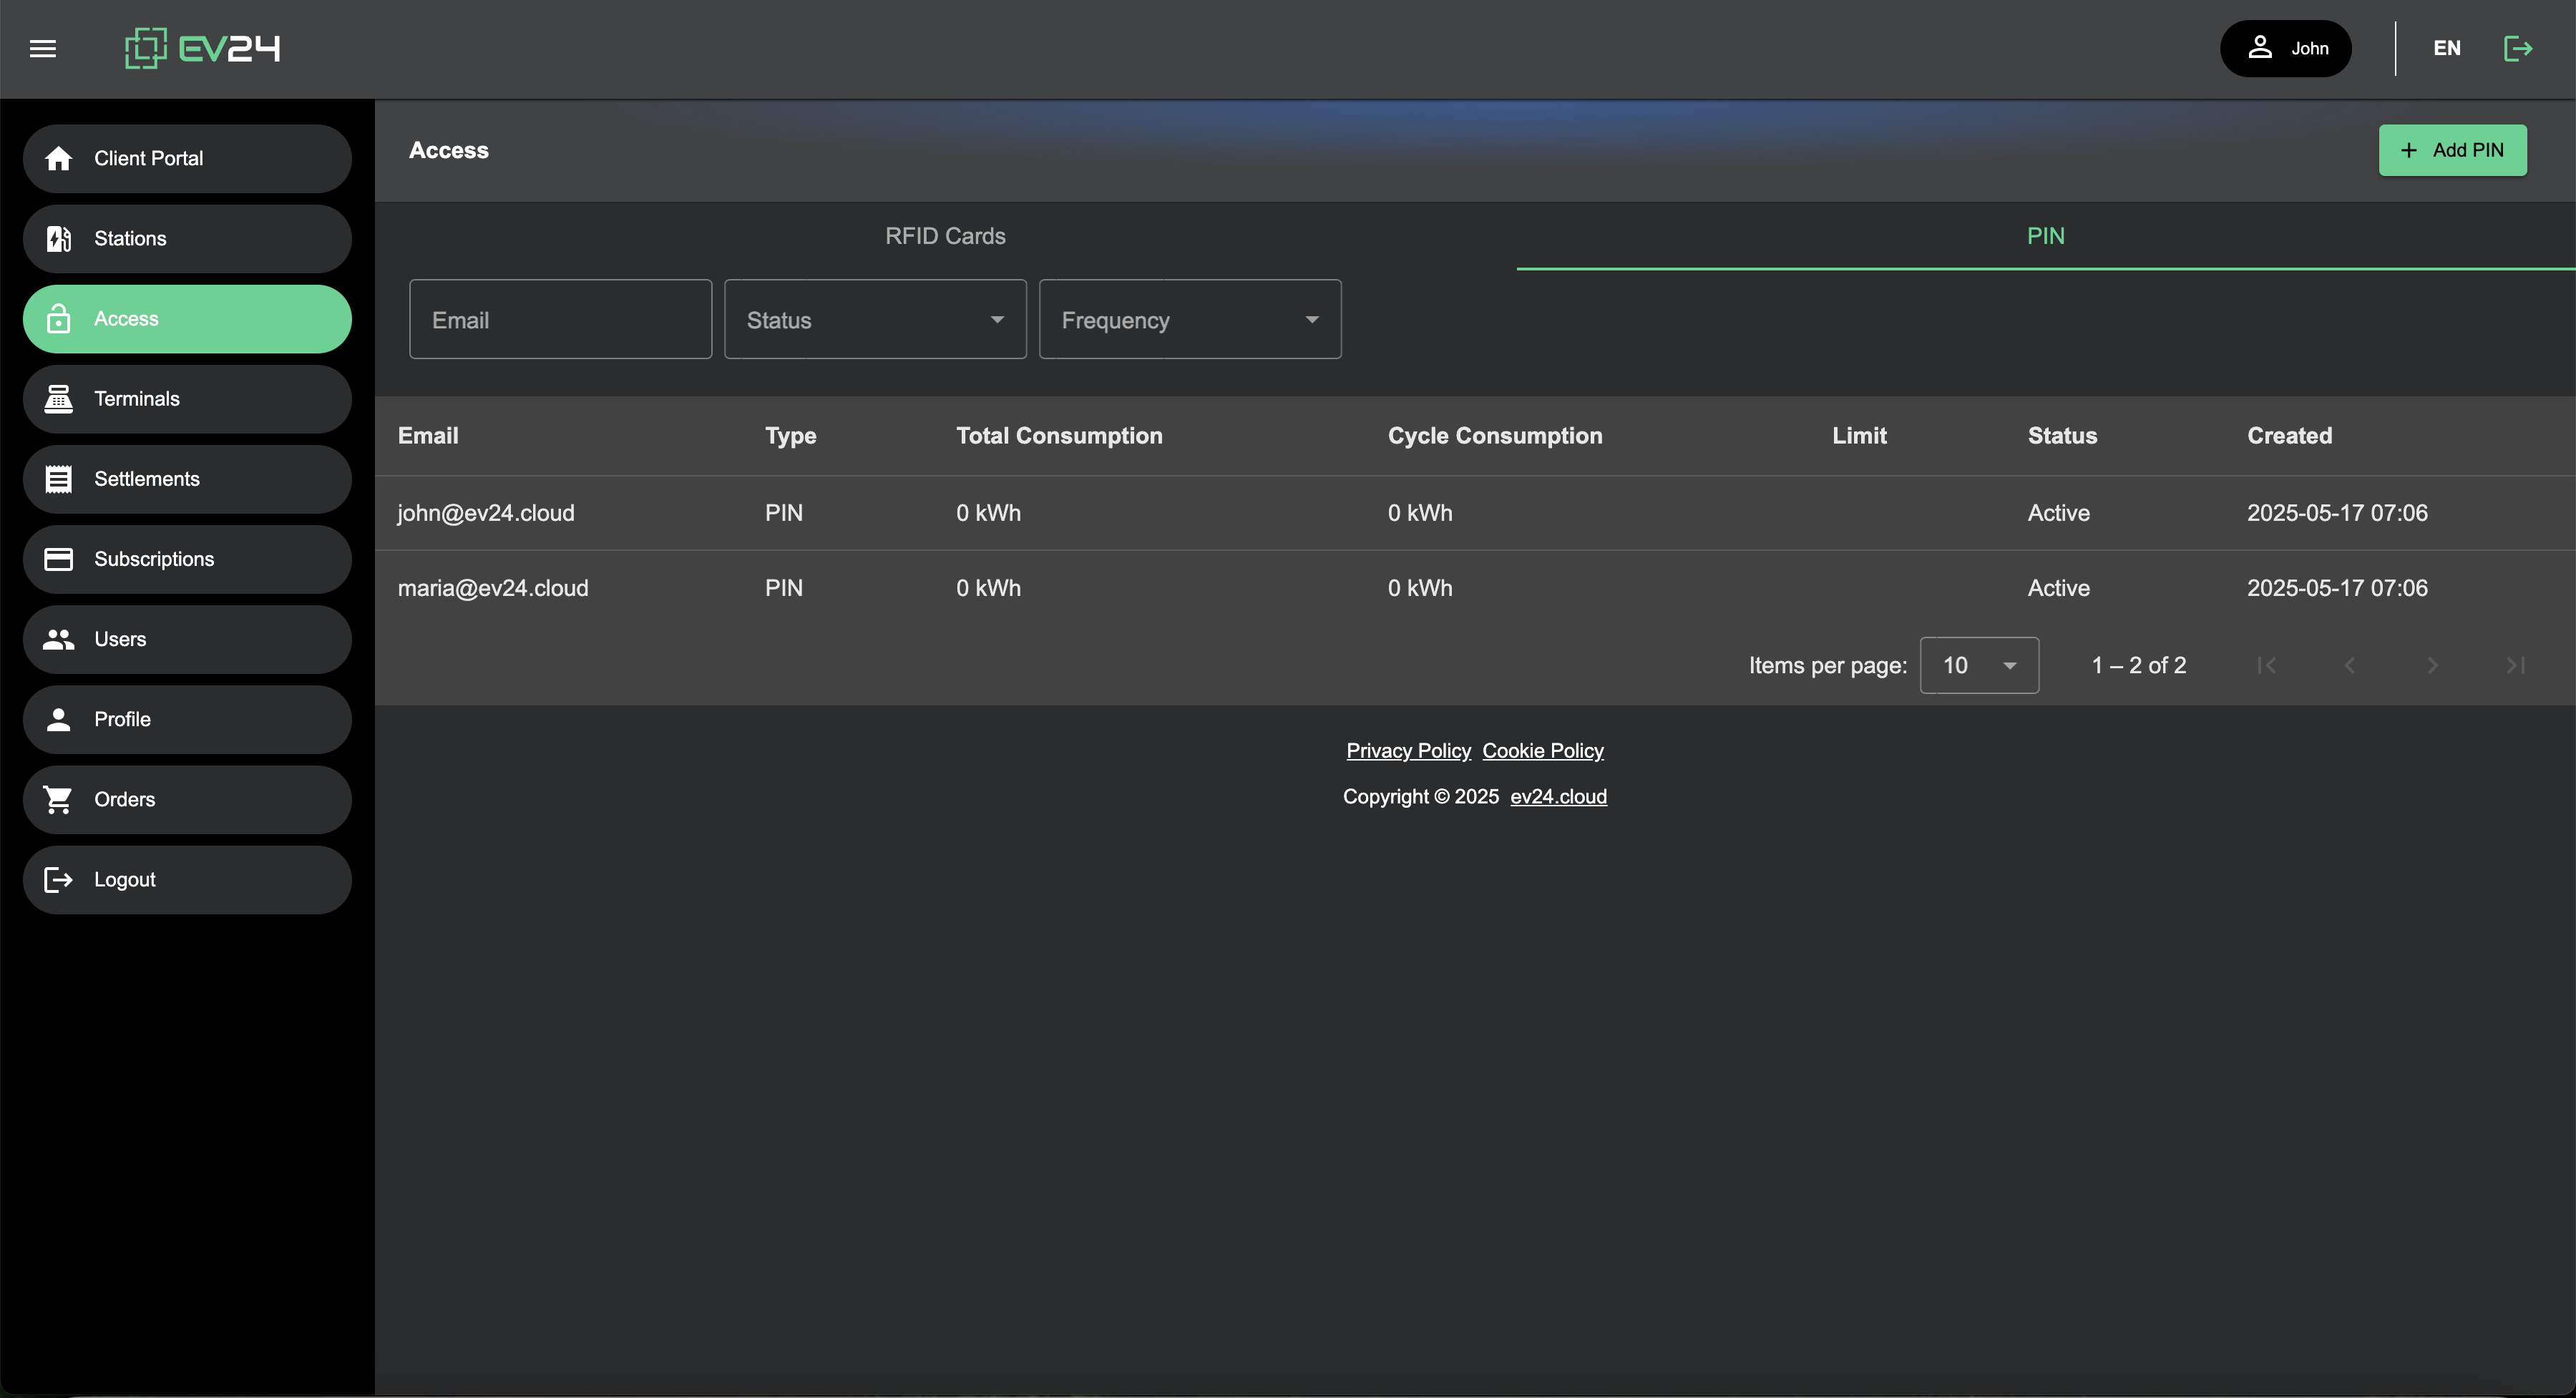This screenshot has width=2576, height=1398.
Task: Change language with EN selector
Action: pos(2446,48)
